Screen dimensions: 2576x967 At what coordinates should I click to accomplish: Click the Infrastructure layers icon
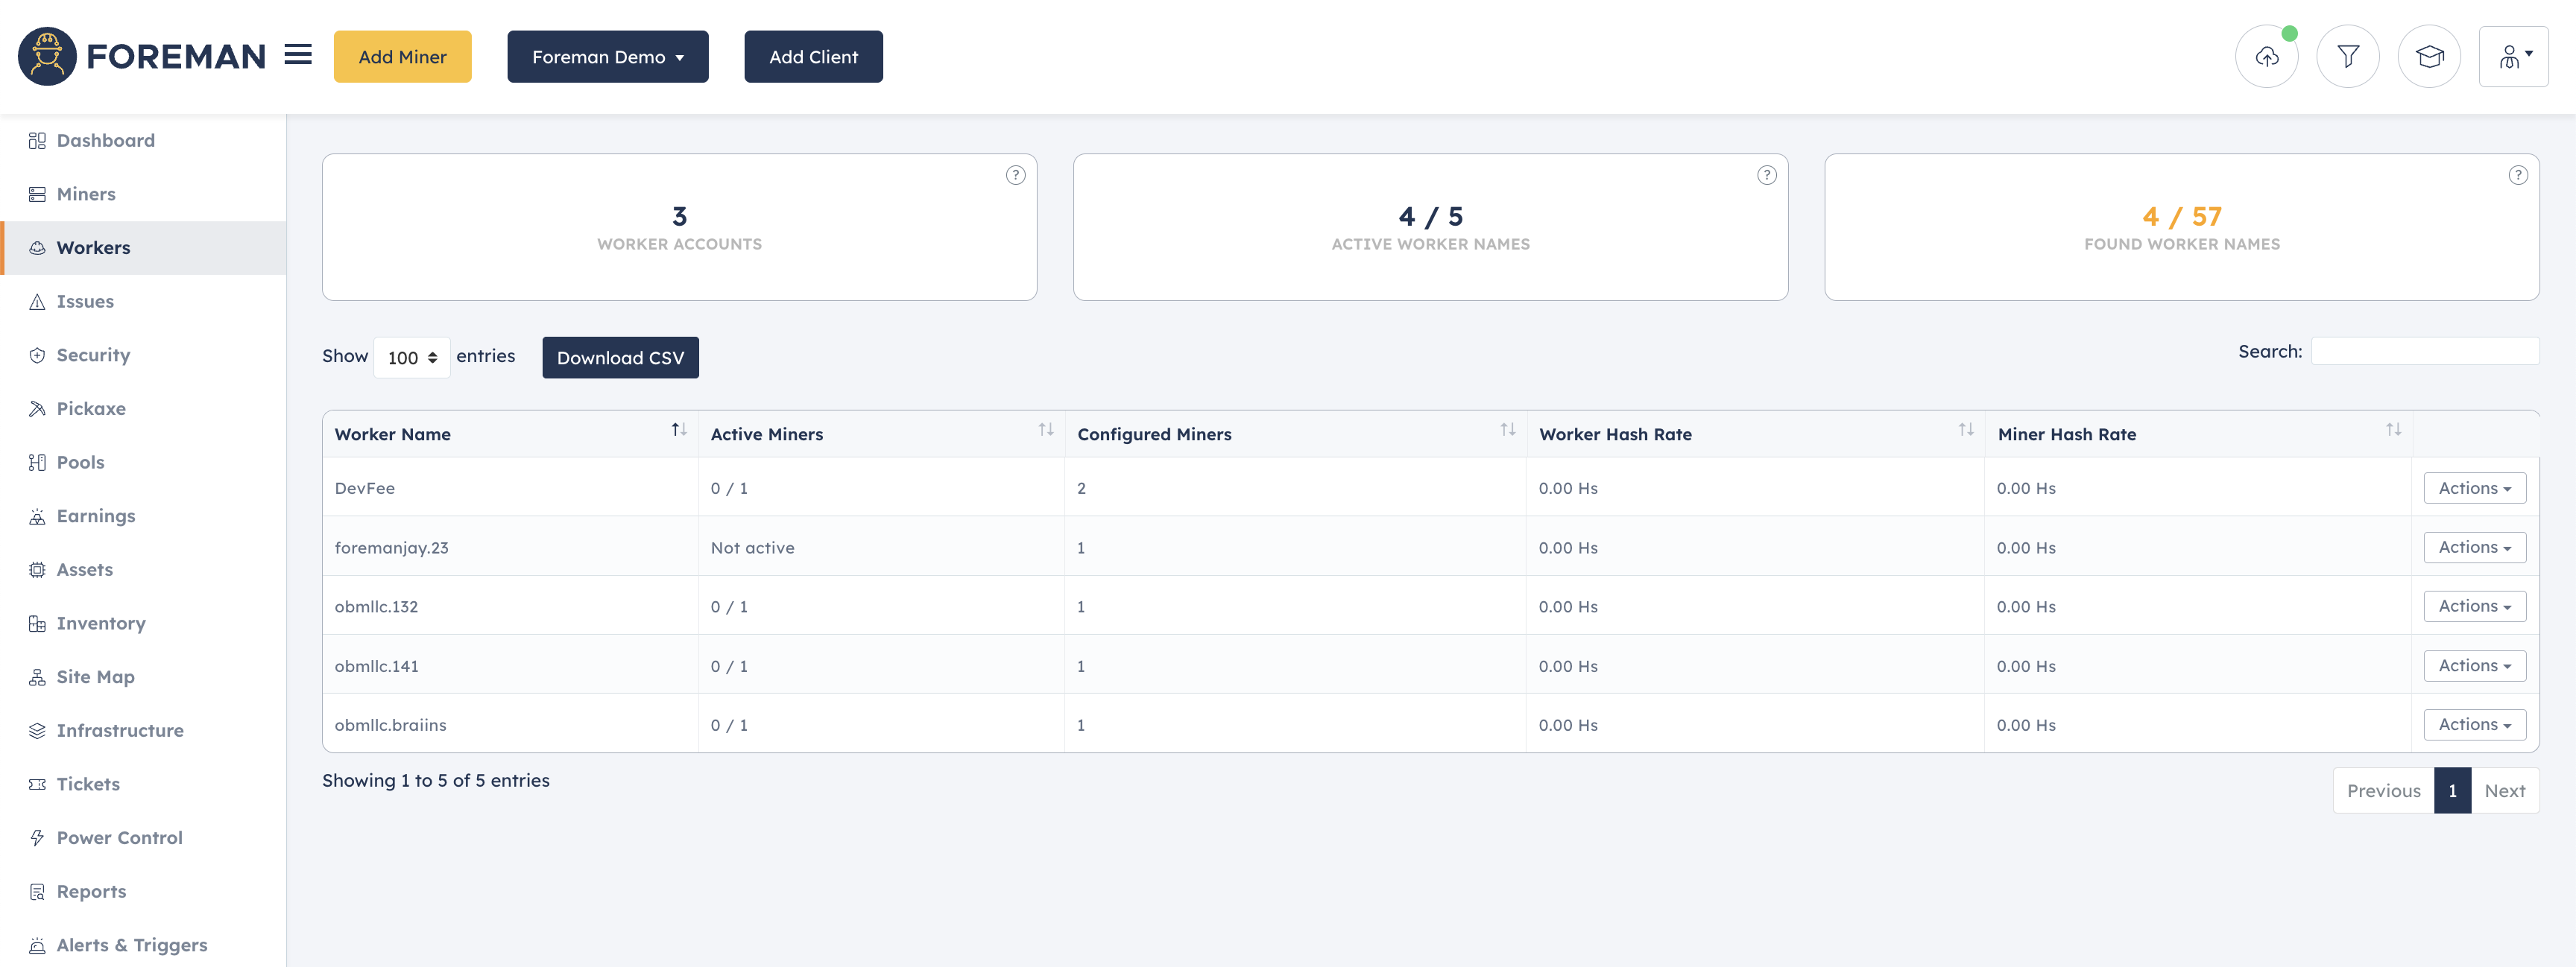click(37, 731)
